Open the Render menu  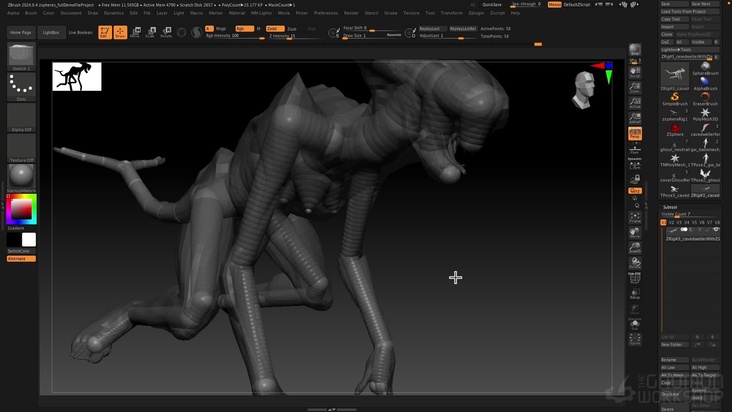(x=351, y=13)
